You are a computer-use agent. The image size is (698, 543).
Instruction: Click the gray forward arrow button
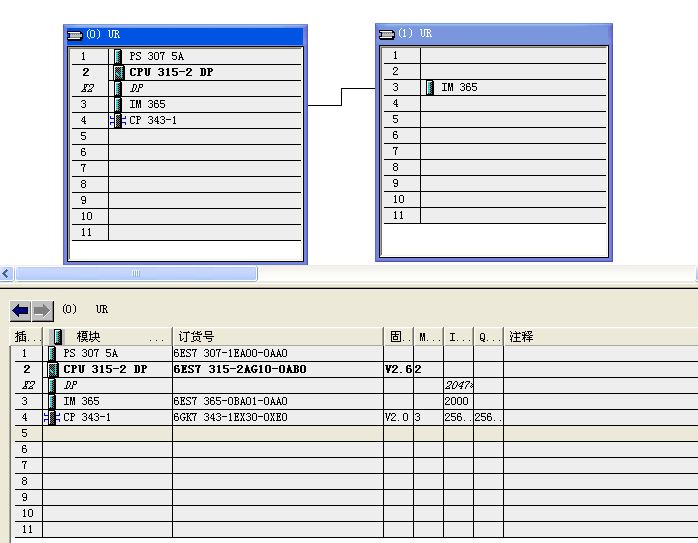(42, 311)
